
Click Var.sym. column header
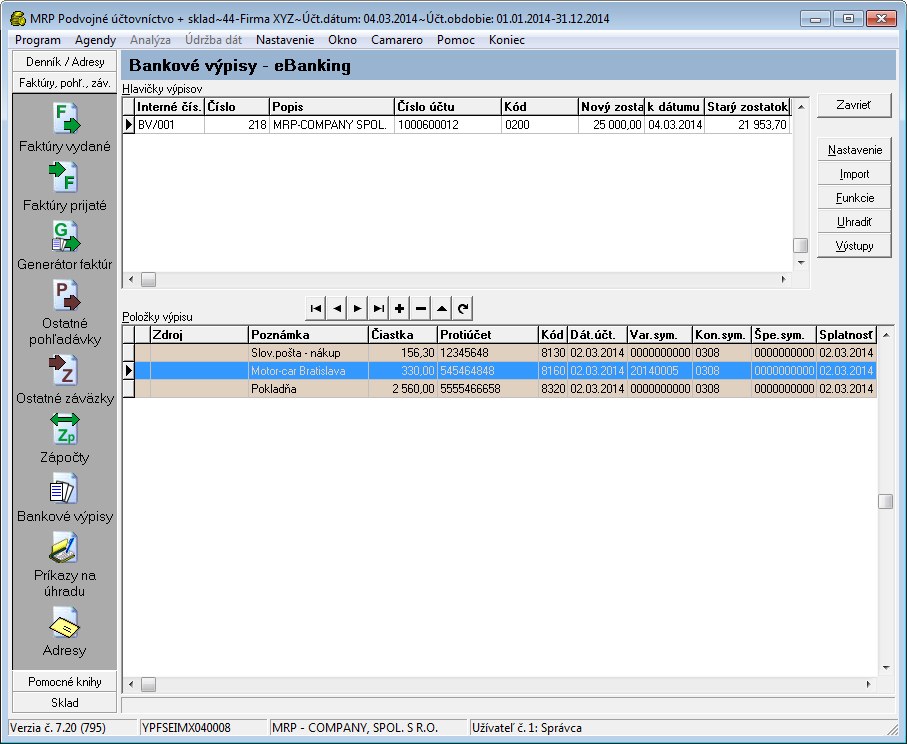click(660, 334)
